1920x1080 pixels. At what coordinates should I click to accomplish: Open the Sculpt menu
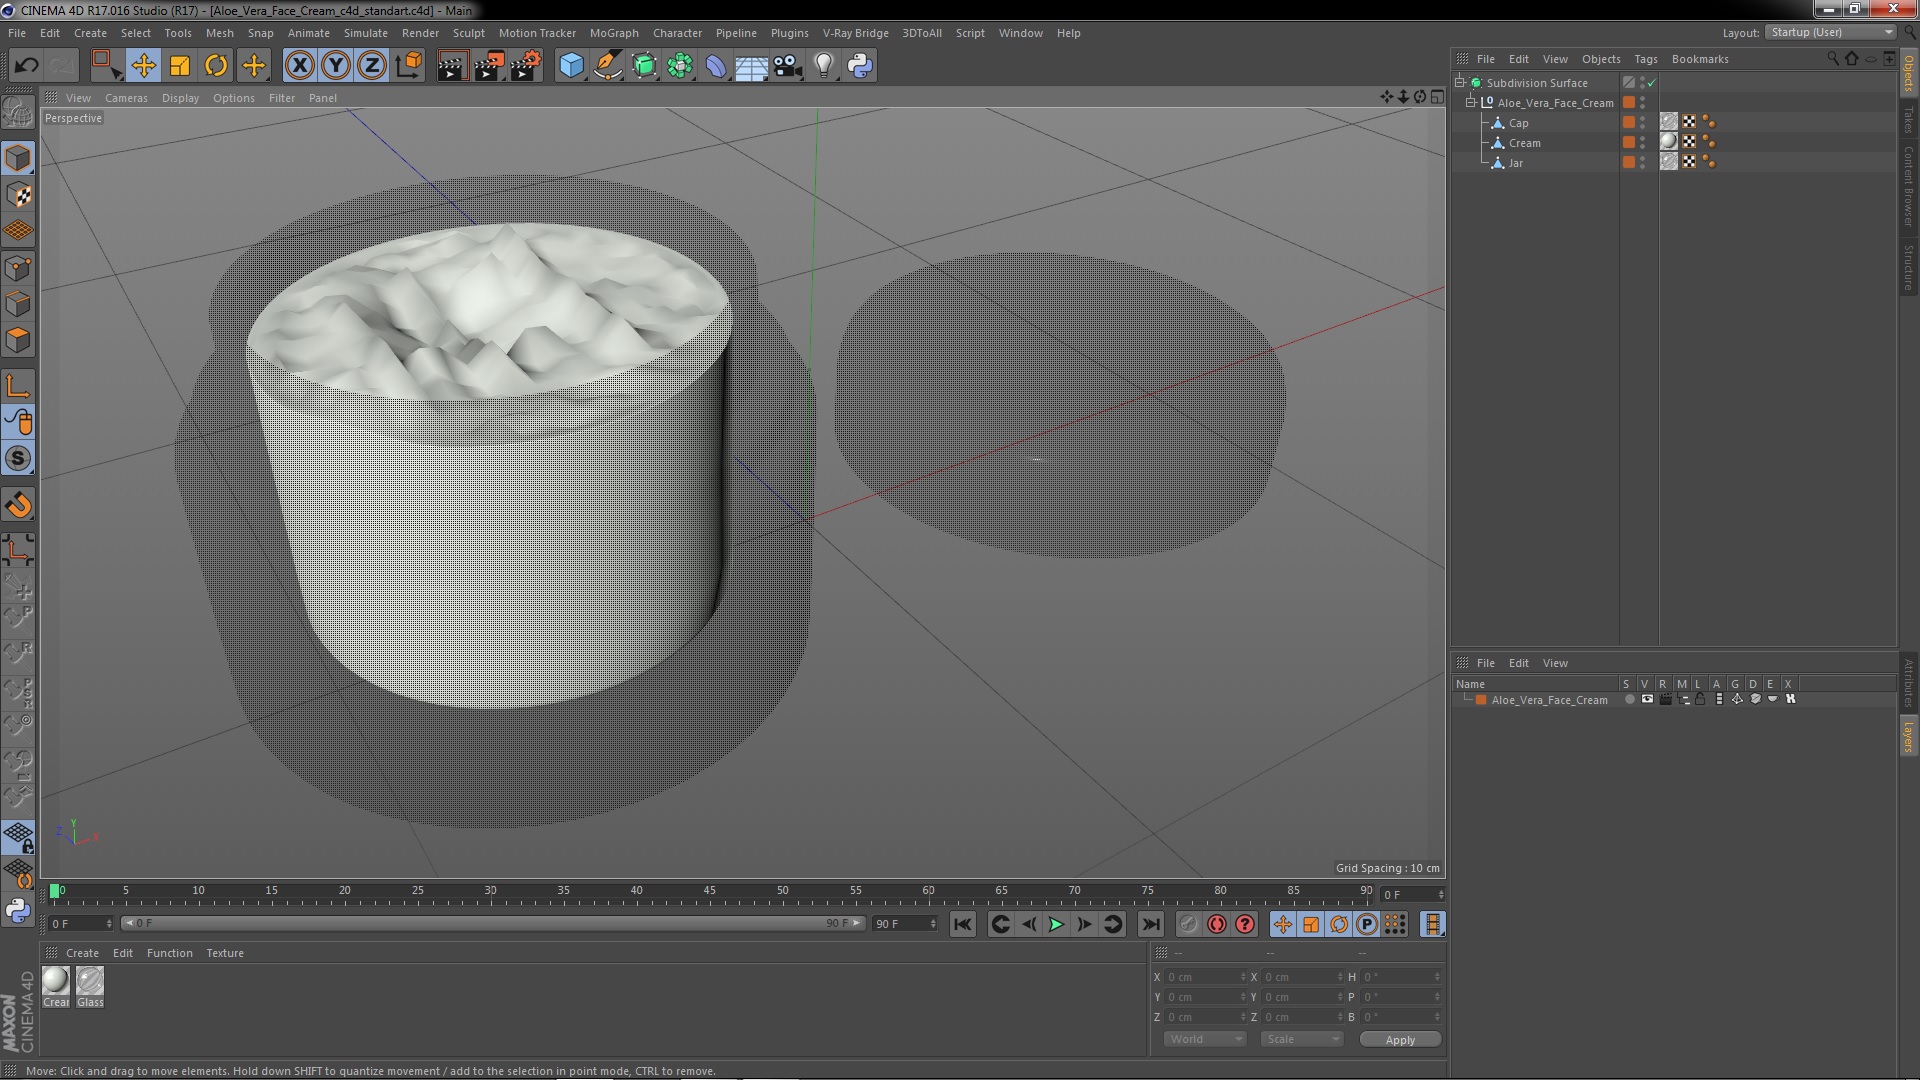click(468, 33)
